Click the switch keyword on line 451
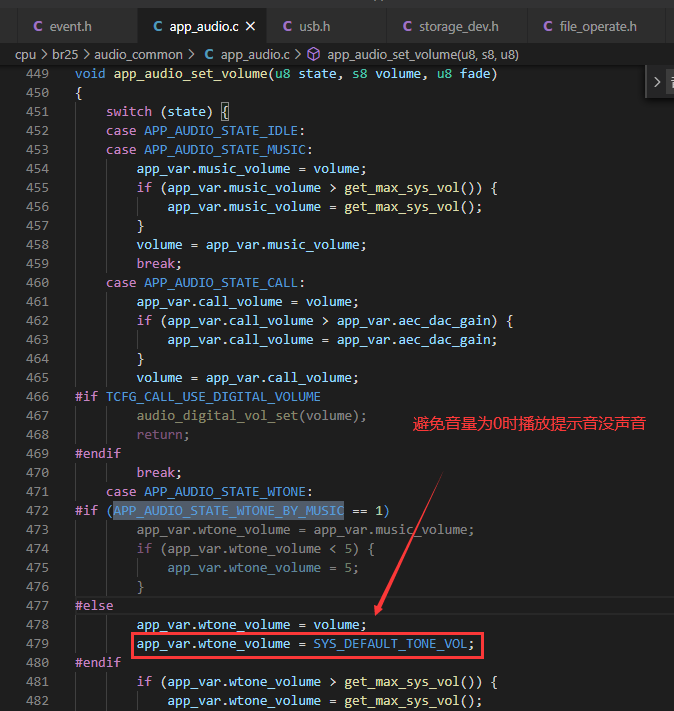 click(129, 112)
